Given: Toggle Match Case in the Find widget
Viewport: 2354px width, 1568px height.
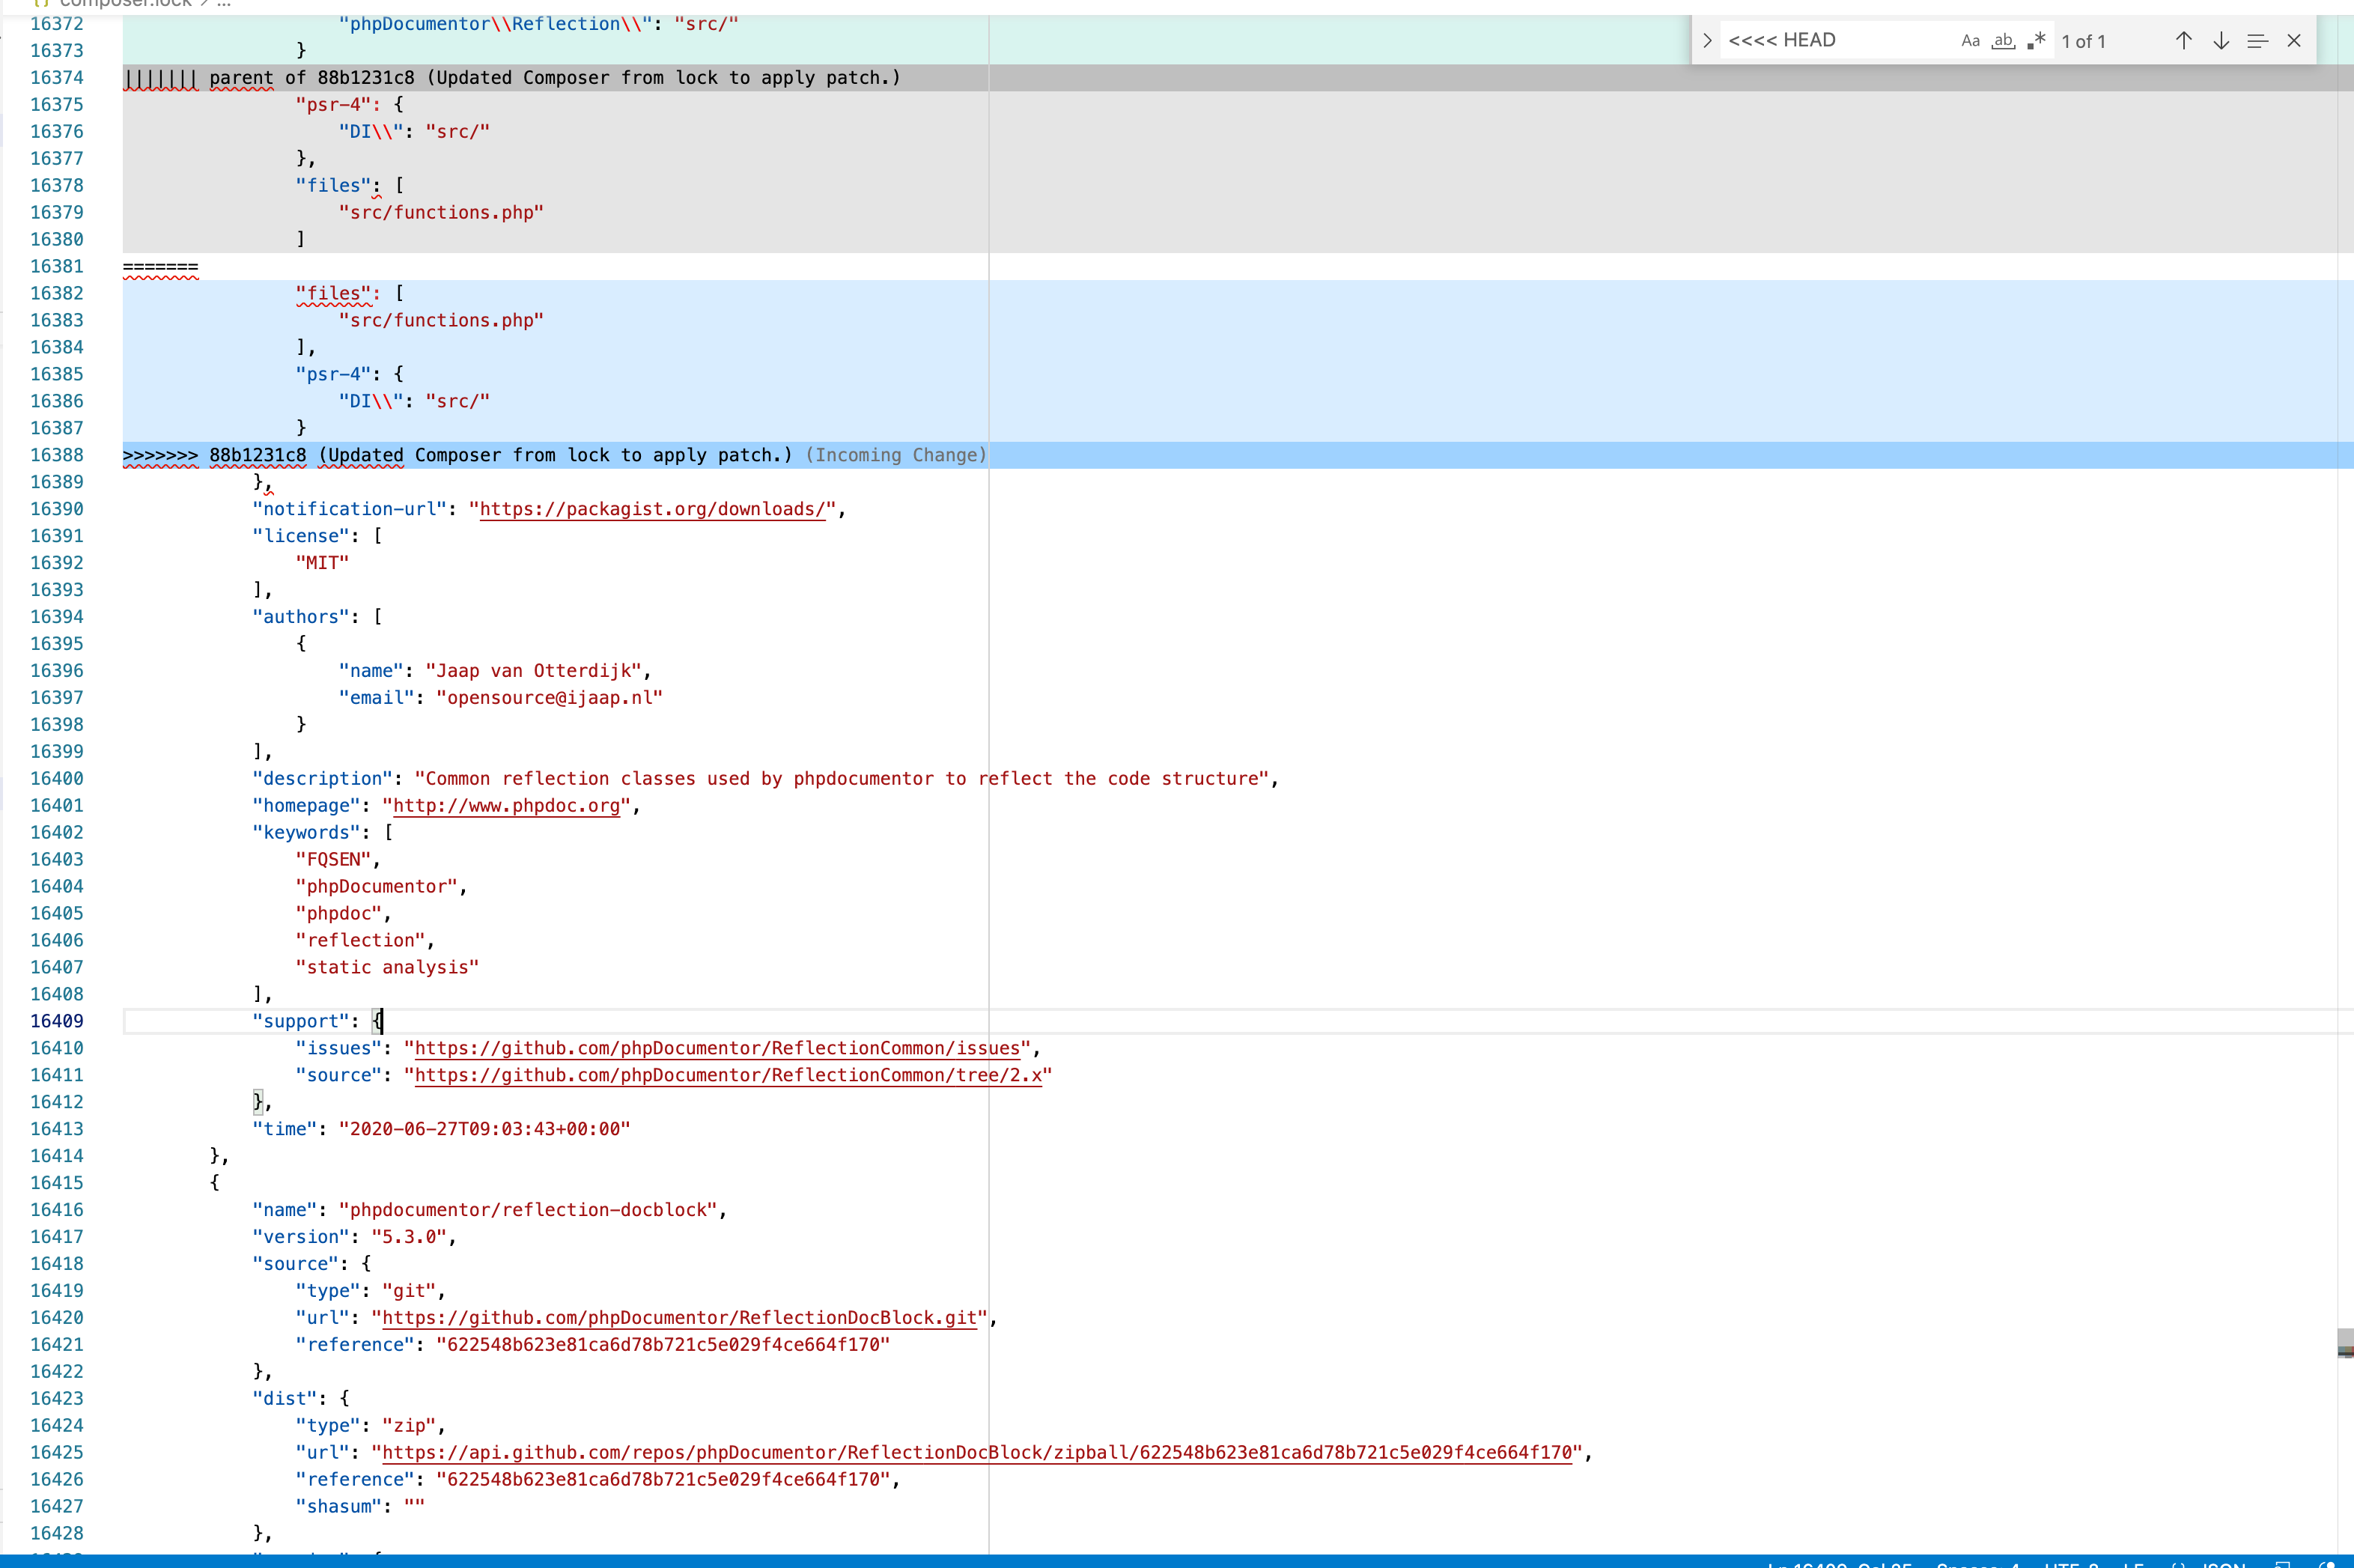Looking at the screenshot, I should click(1969, 40).
